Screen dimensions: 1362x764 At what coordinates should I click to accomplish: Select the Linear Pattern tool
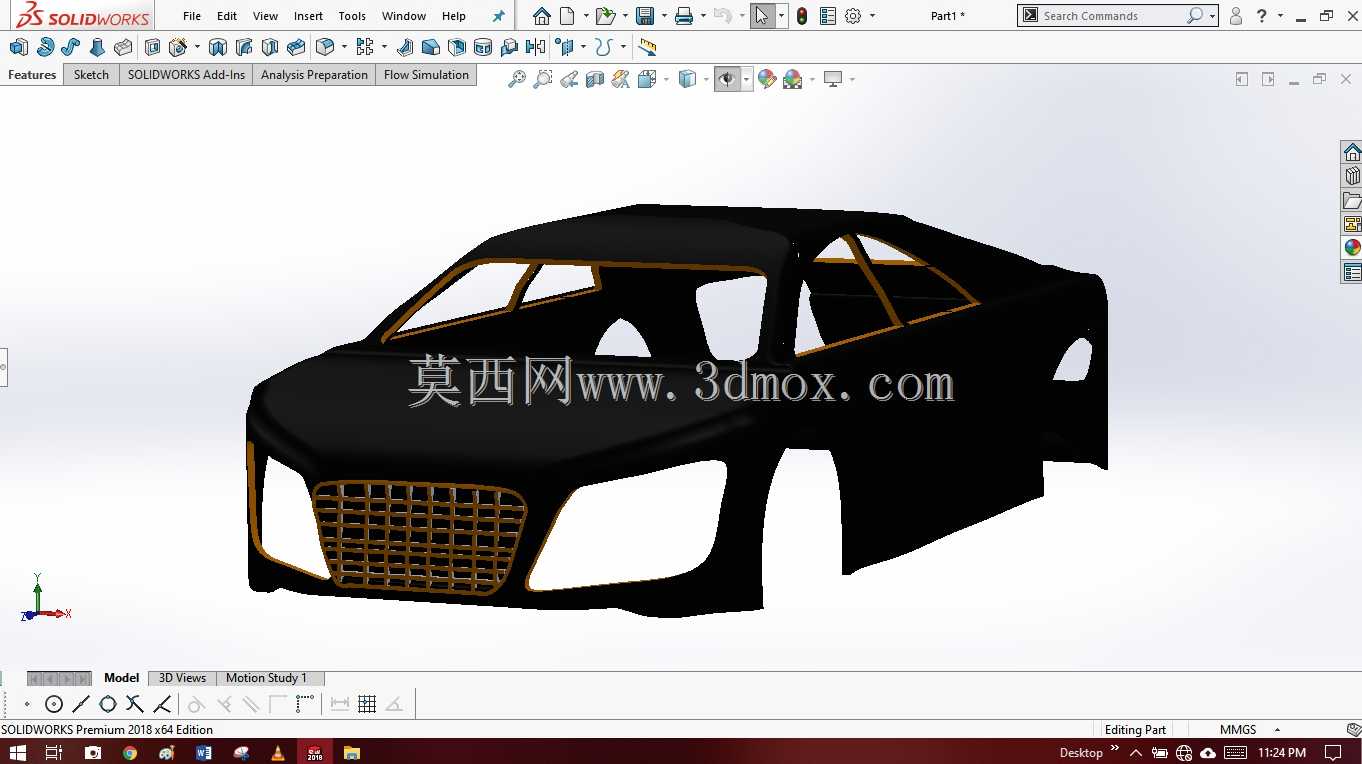364,47
